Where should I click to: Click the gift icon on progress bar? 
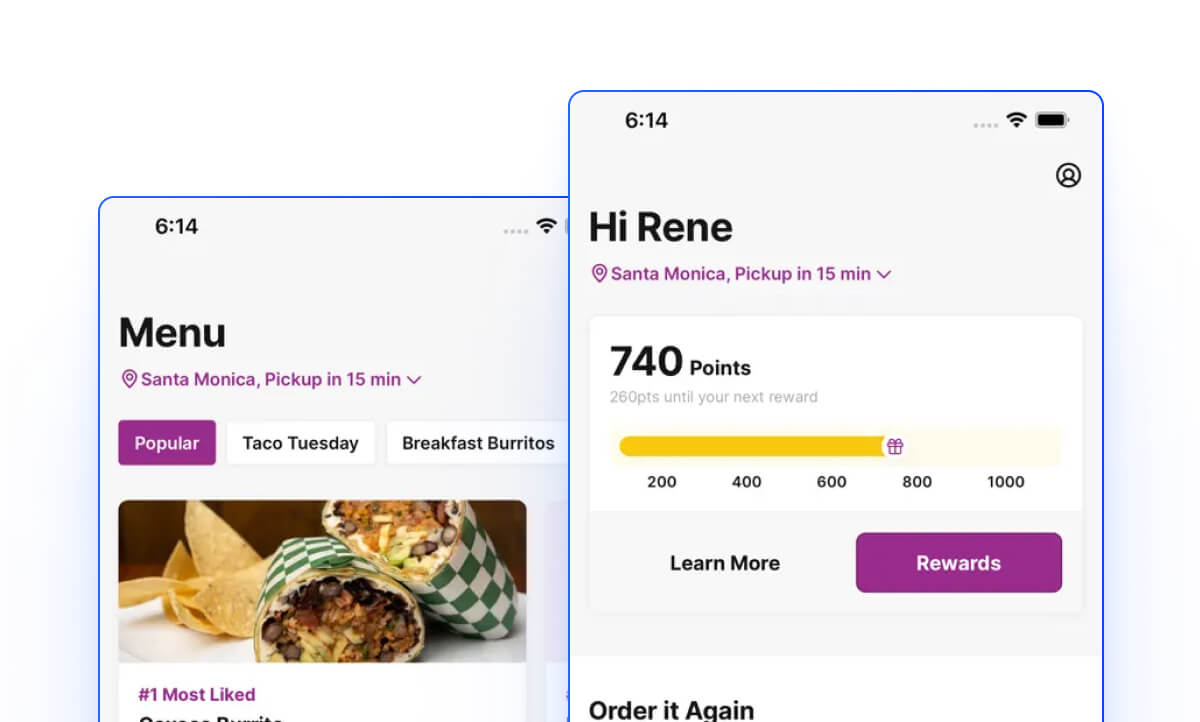tap(895, 446)
